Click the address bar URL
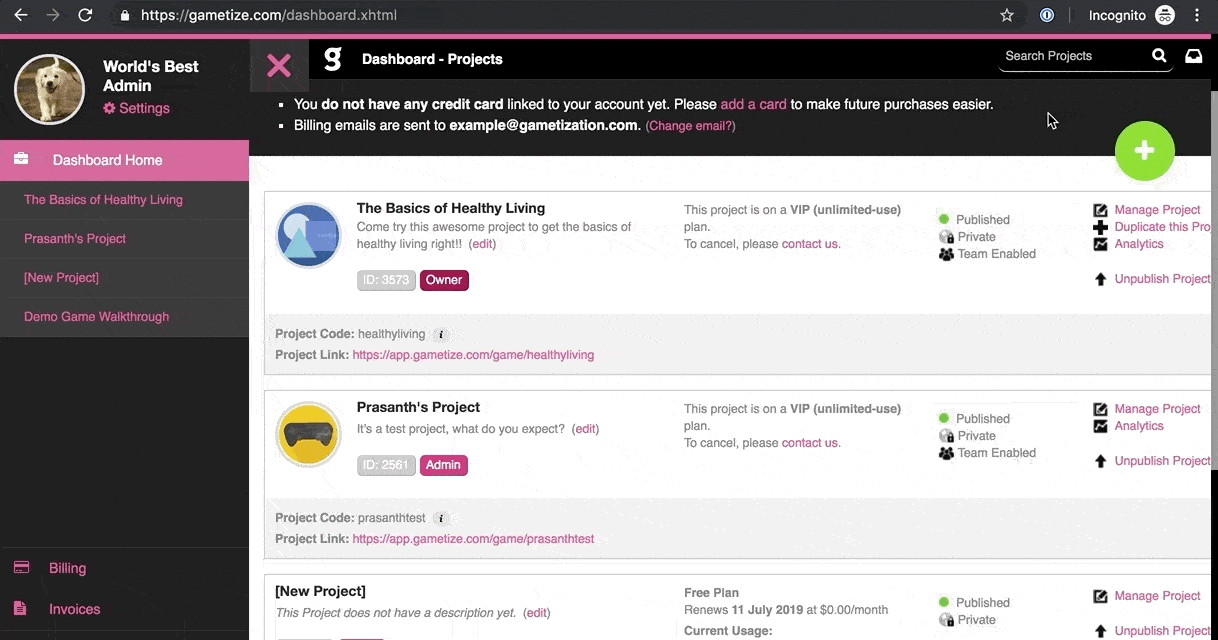Viewport: 1218px width, 640px height. click(x=269, y=15)
